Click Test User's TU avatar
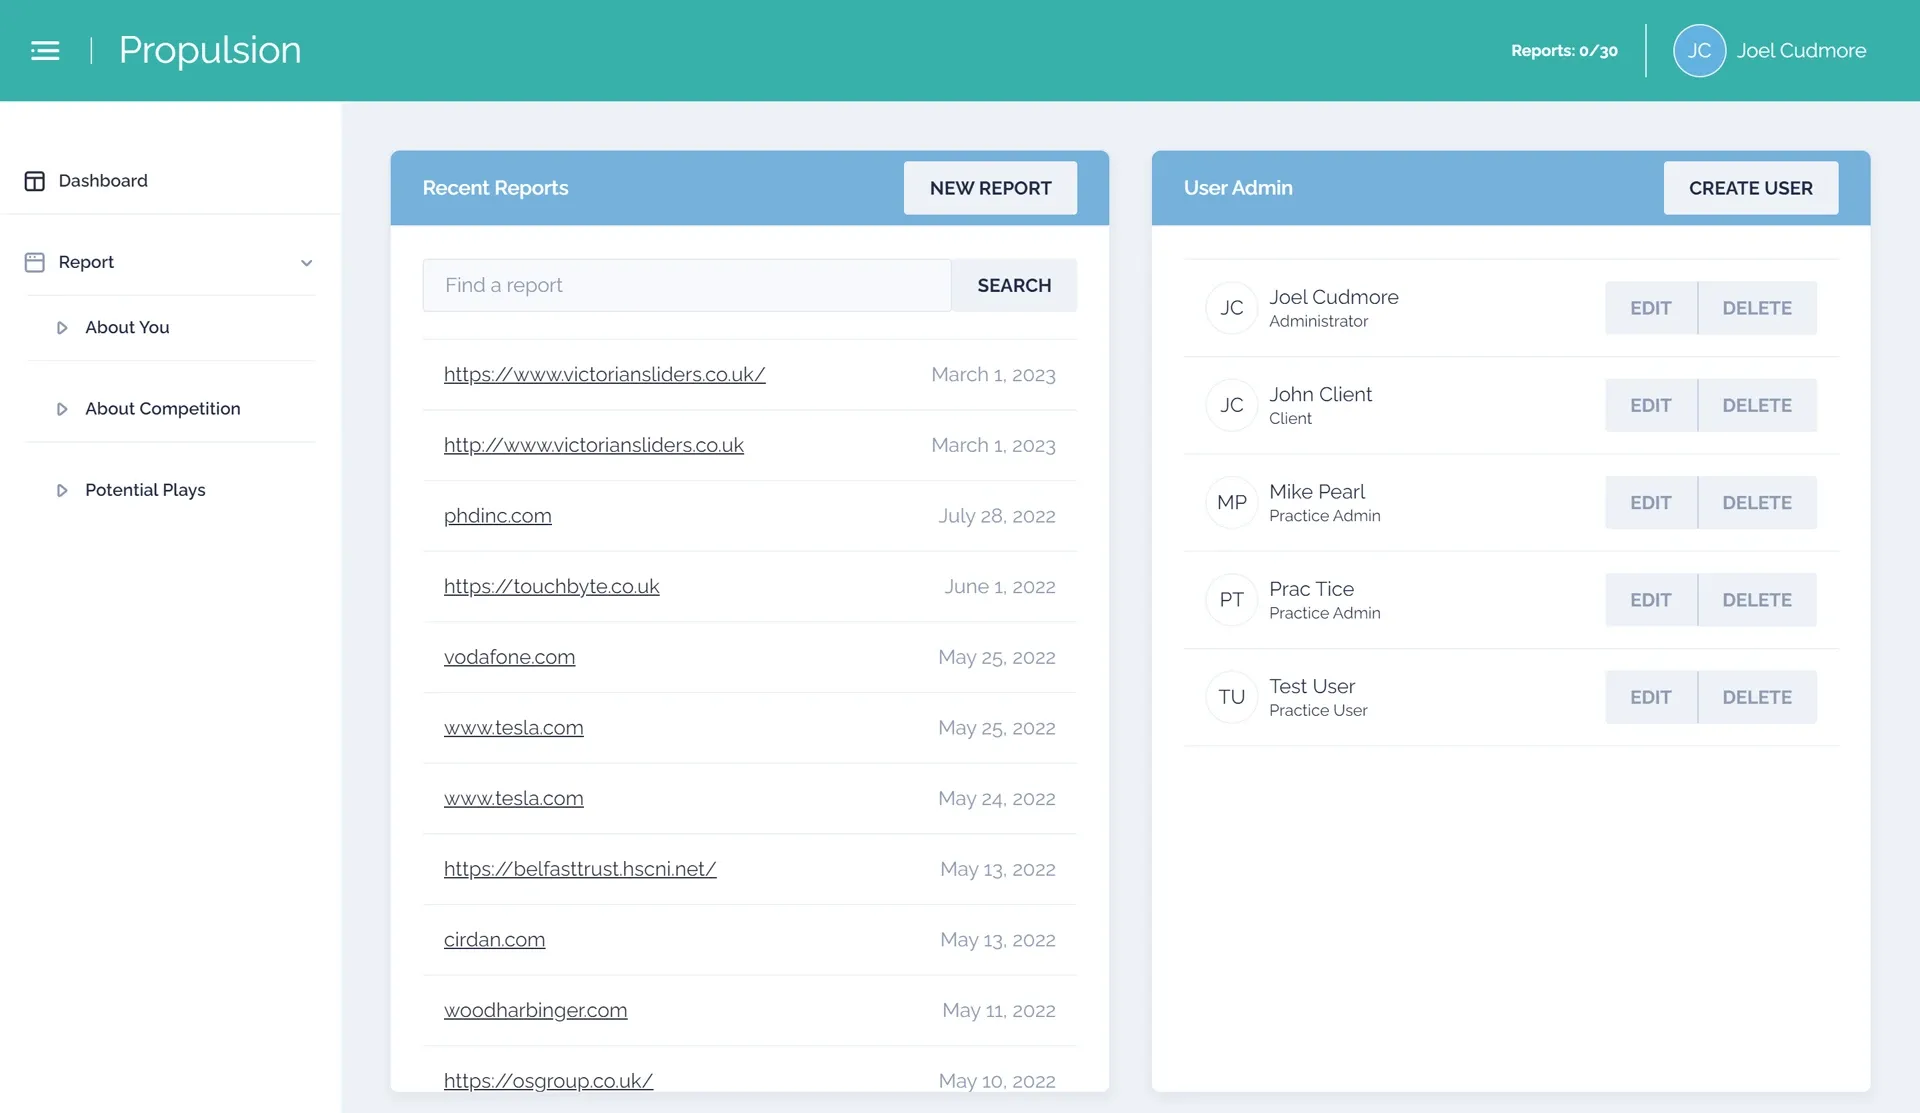The image size is (1920, 1113). point(1231,697)
